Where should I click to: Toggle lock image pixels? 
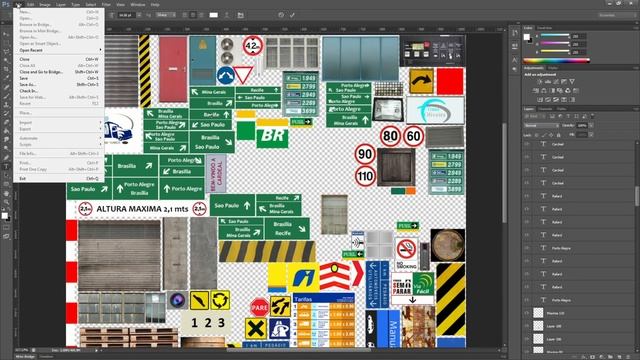pyautogui.click(x=544, y=135)
